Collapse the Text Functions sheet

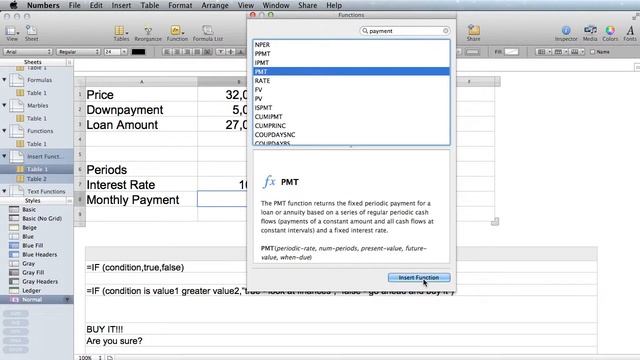[x=4, y=191]
